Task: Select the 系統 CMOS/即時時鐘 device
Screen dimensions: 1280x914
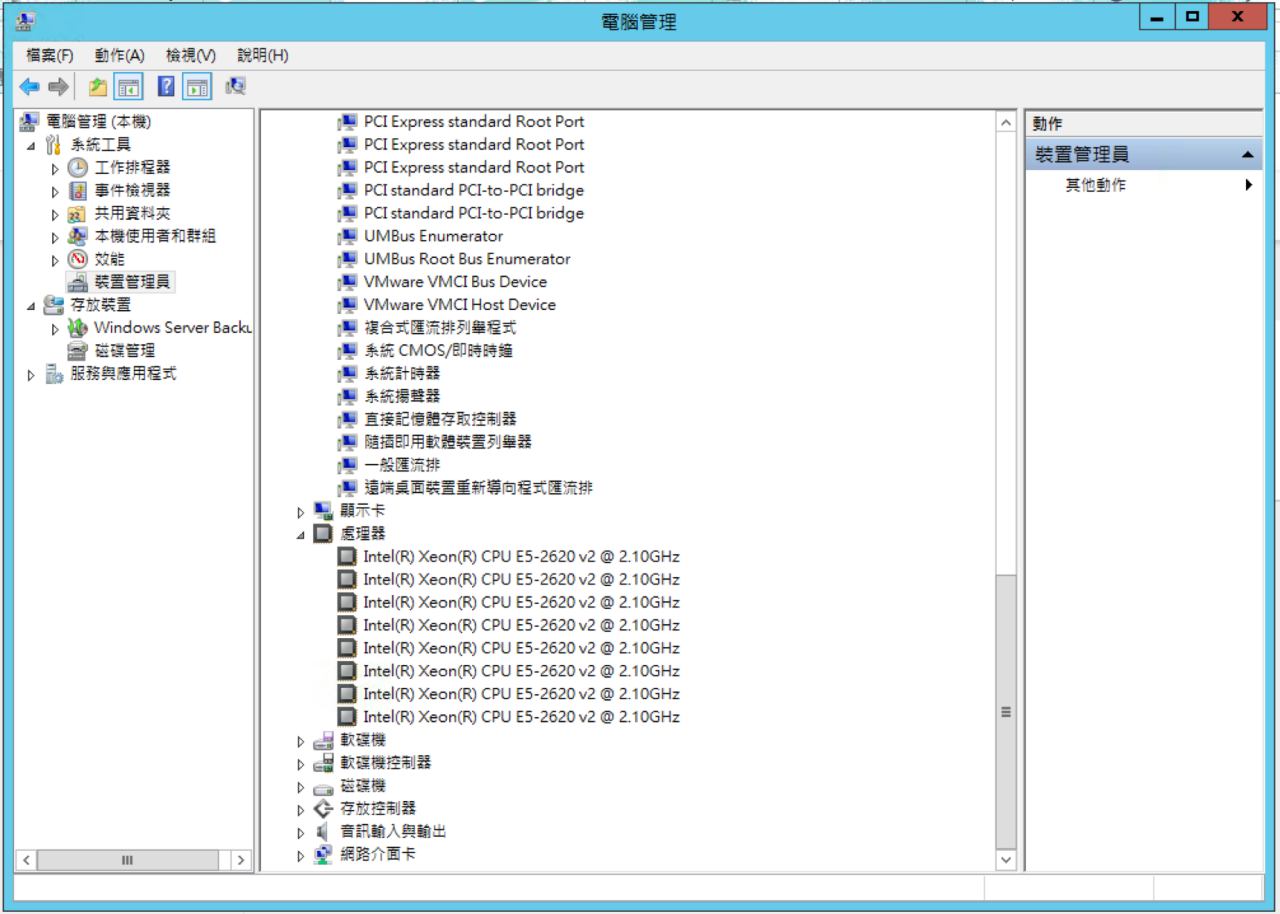Action: coord(438,351)
